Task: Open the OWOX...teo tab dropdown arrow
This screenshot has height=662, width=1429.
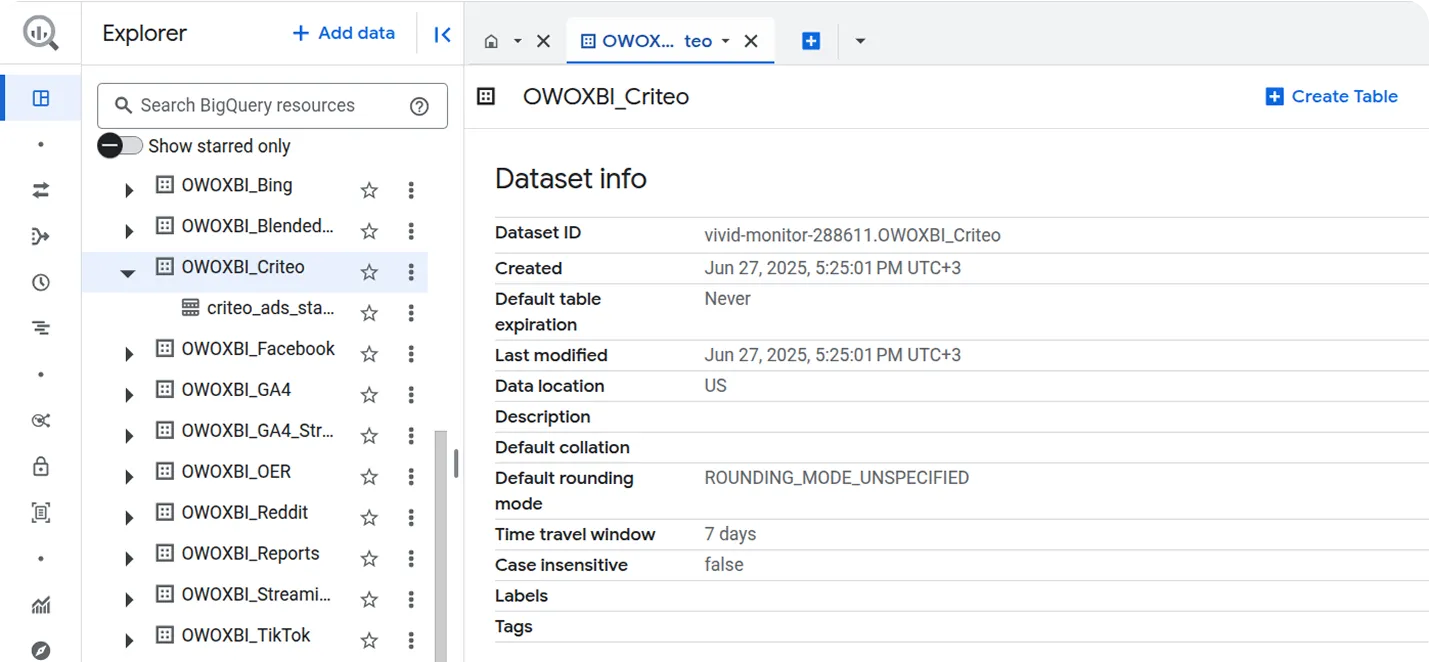Action: 725,41
